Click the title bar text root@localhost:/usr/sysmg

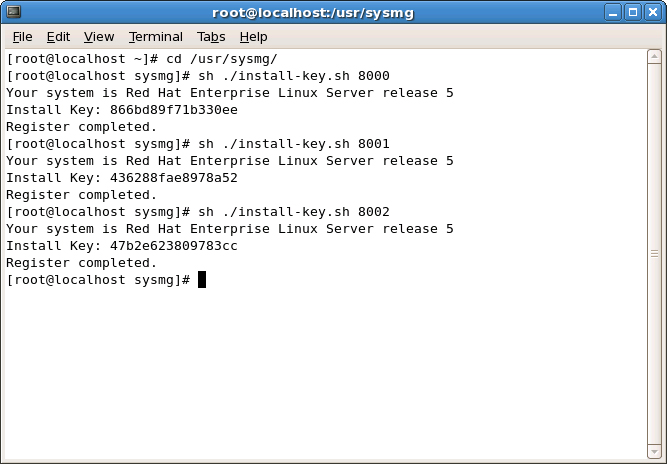pos(313,13)
